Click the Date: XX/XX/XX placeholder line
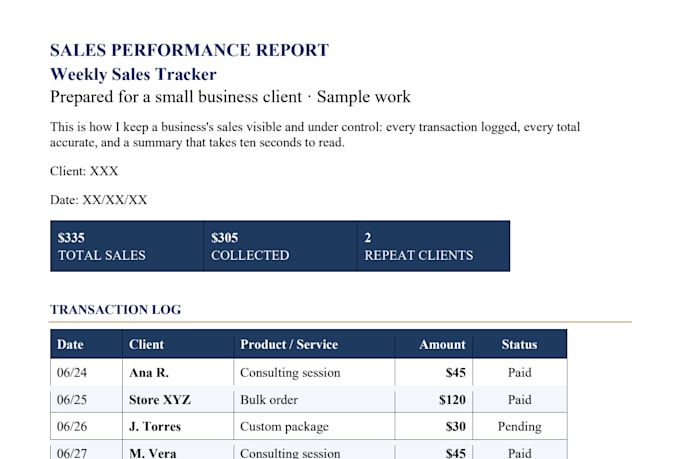 (x=98, y=200)
